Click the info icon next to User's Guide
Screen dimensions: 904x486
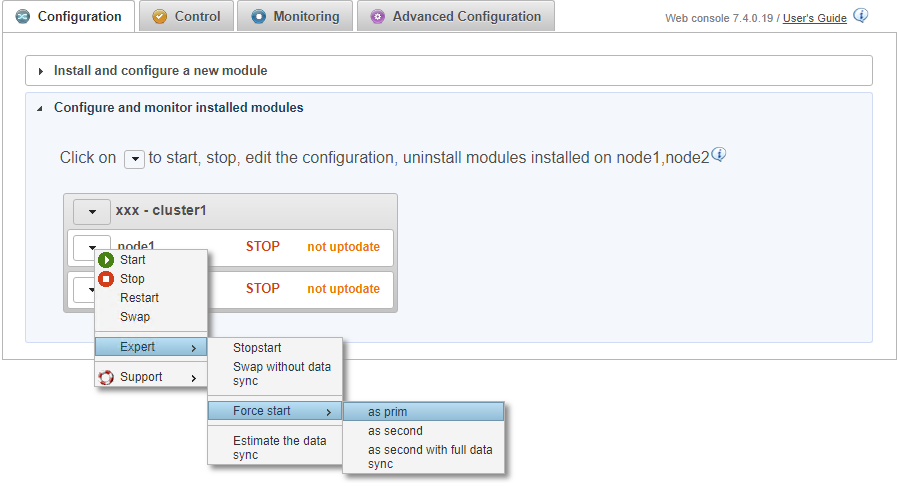click(861, 16)
